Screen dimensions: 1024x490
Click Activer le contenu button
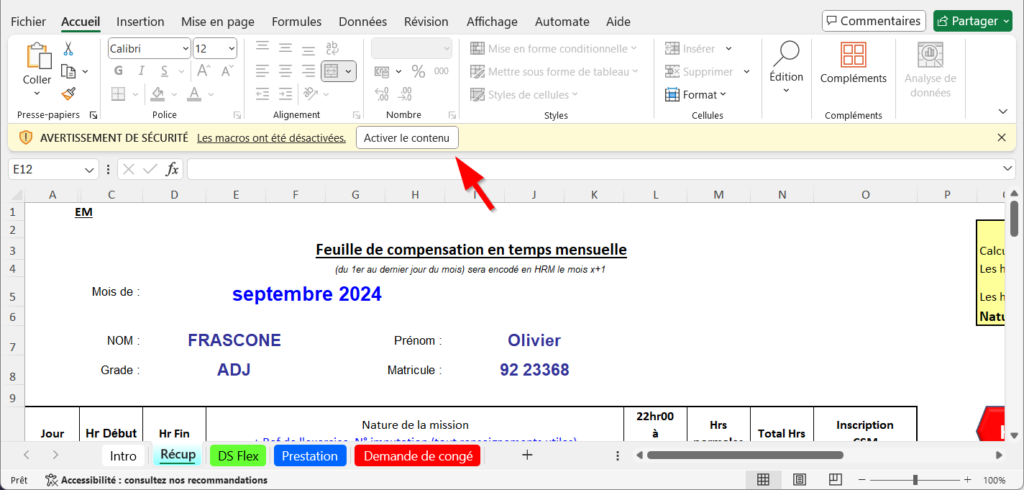(x=407, y=137)
